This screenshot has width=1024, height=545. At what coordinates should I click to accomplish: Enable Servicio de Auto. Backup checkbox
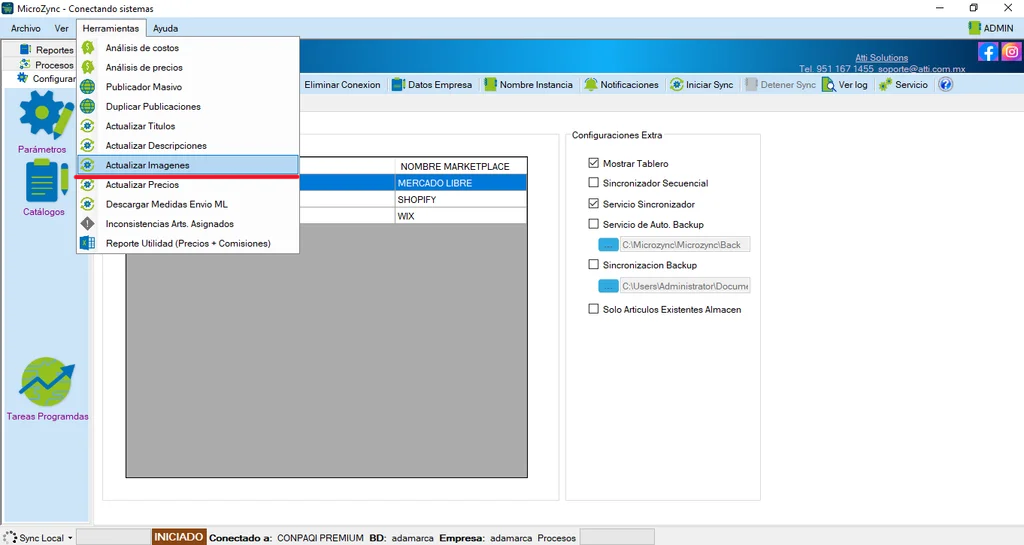click(594, 224)
